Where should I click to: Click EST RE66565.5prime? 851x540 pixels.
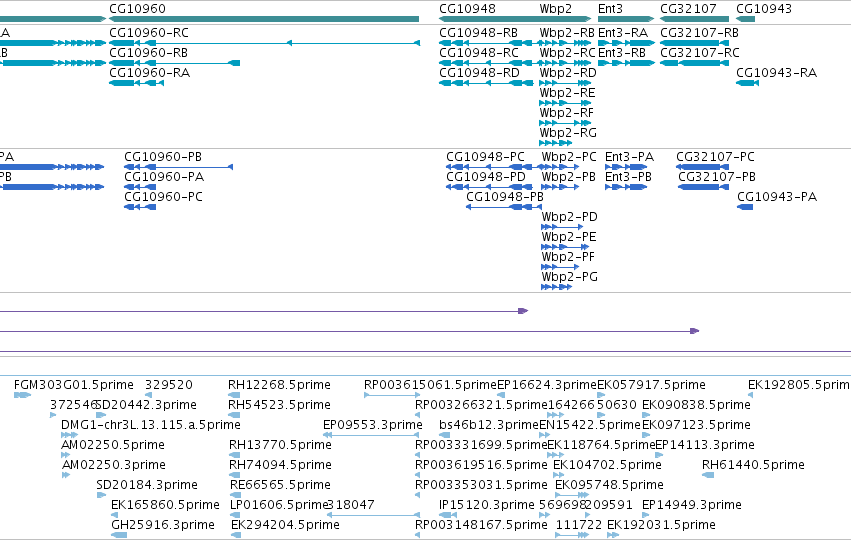pos(235,495)
